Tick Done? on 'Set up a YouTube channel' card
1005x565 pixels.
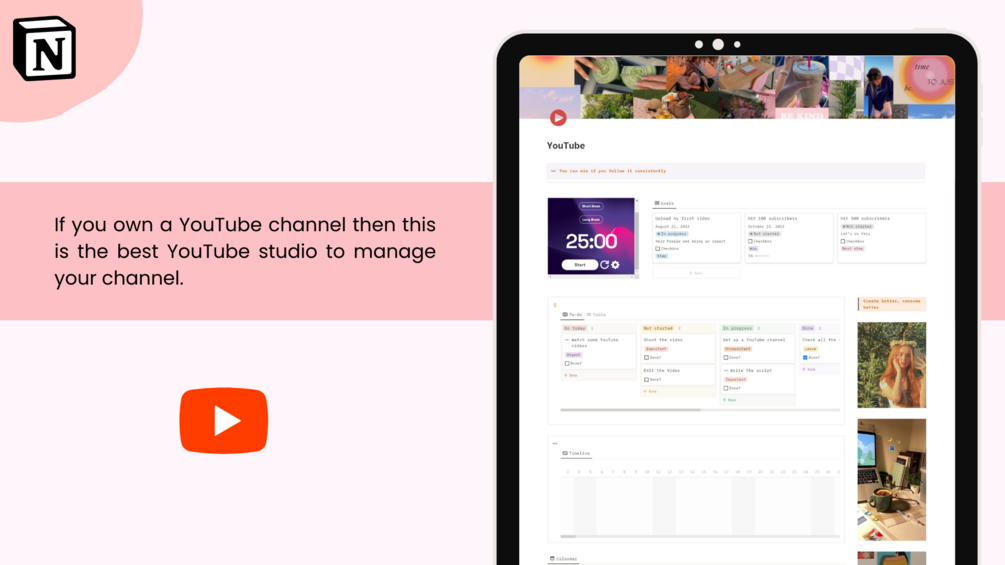point(726,357)
